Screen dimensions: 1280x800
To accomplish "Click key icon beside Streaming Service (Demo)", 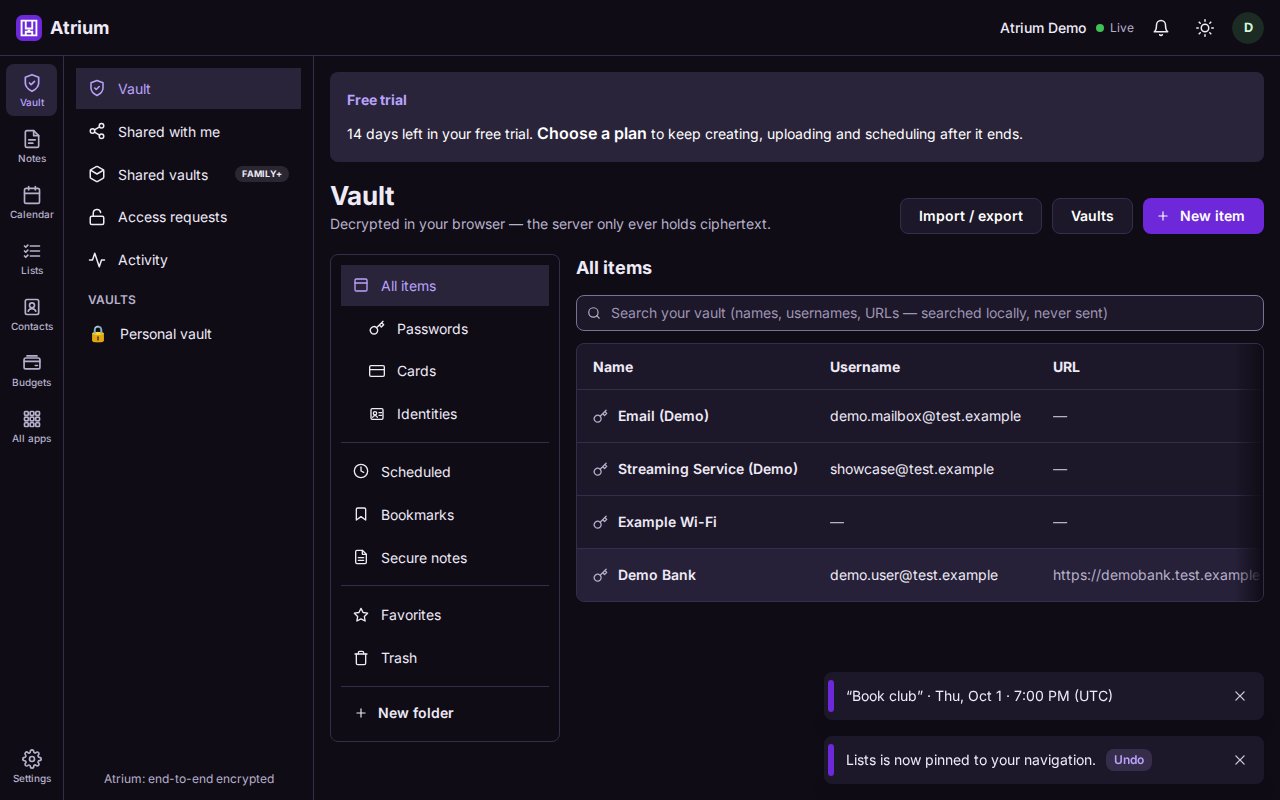I will tap(601, 469).
